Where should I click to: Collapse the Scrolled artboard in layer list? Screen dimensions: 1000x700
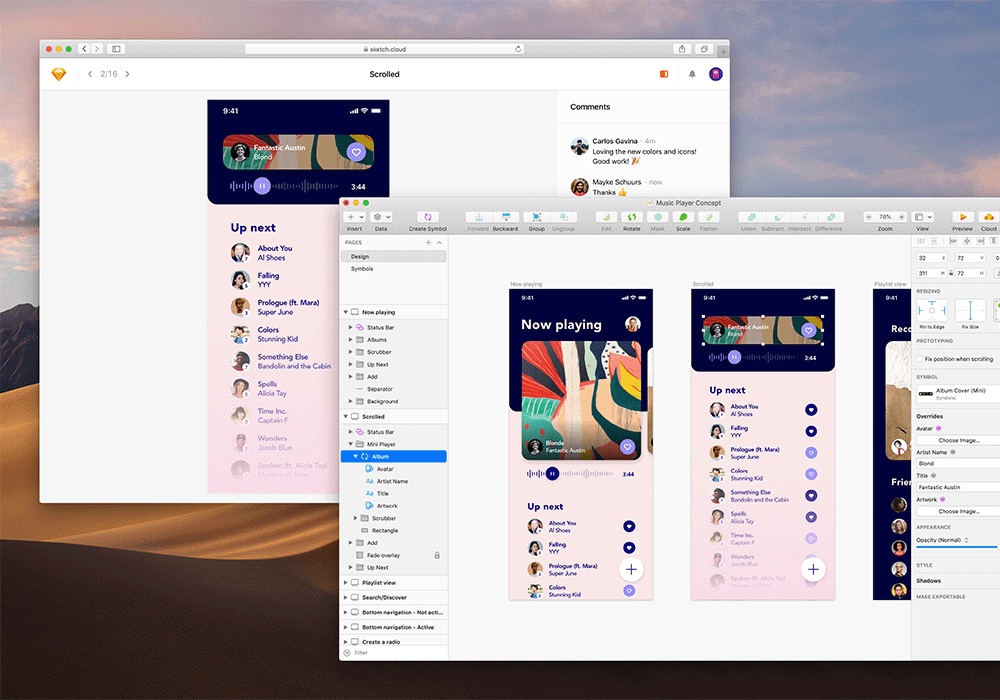pos(346,417)
